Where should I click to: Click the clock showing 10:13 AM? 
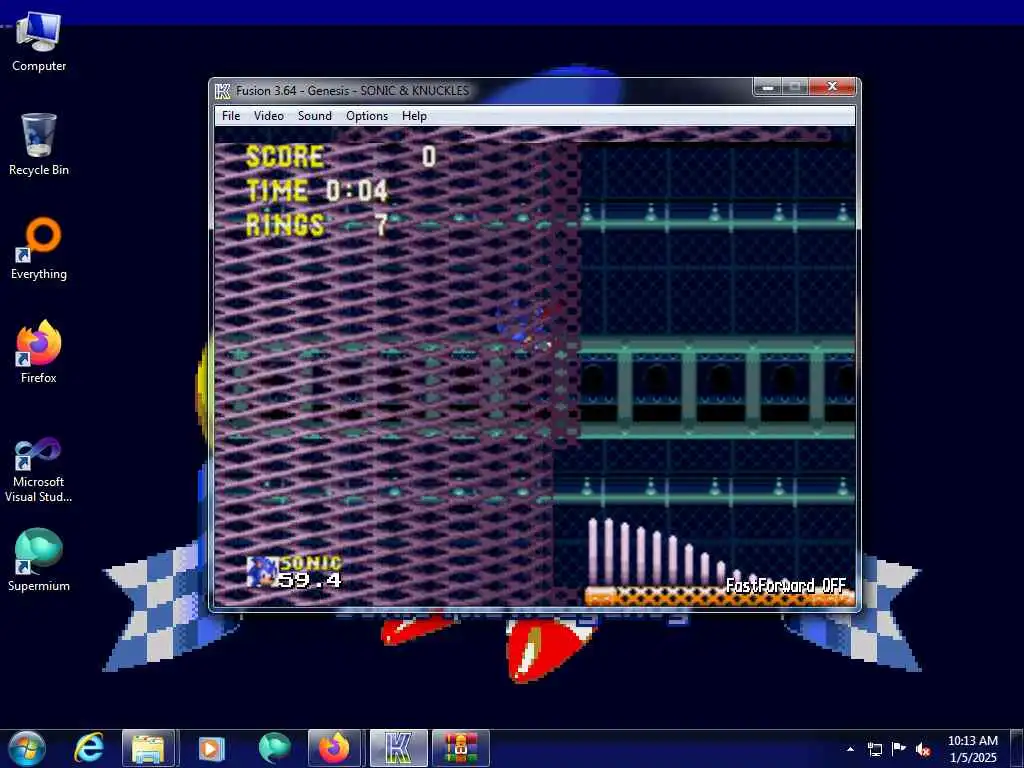pos(972,749)
